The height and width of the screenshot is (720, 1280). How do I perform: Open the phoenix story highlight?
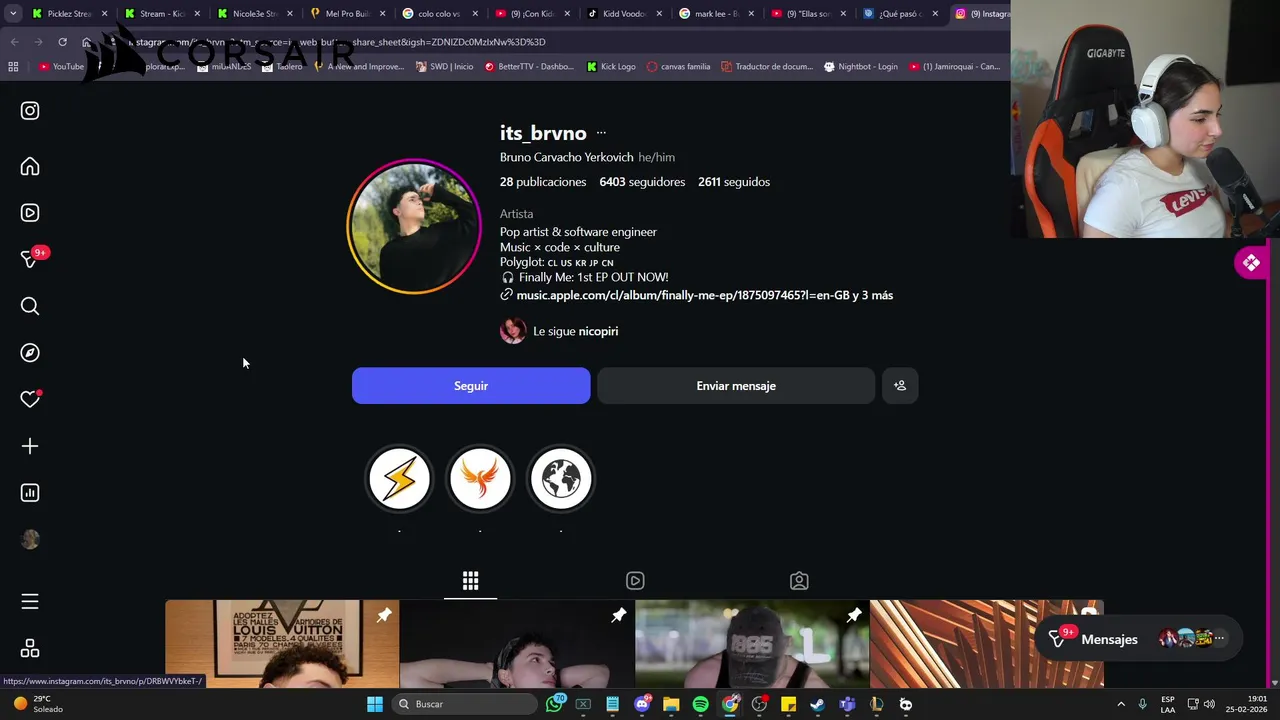point(480,479)
